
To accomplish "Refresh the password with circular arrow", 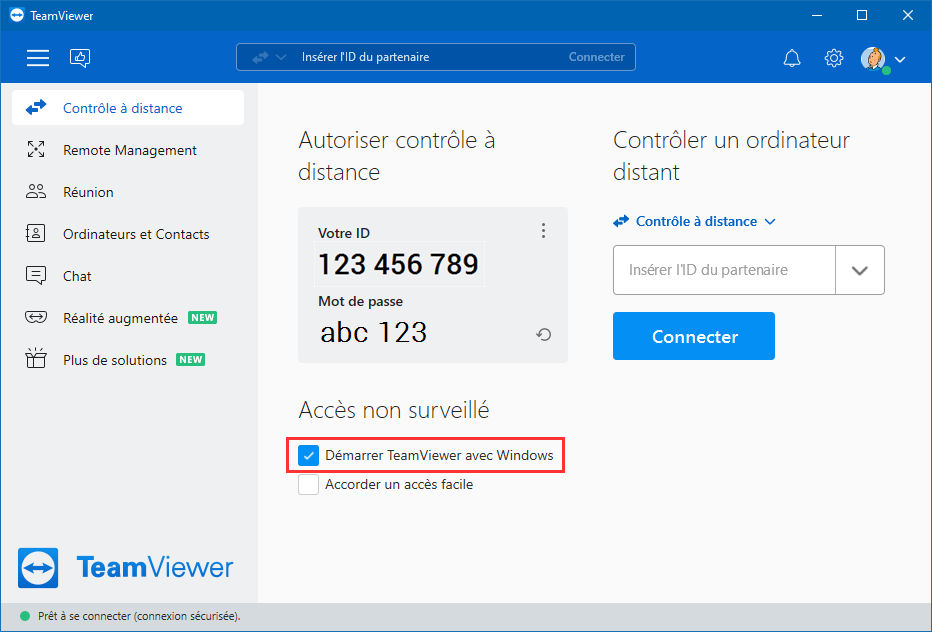I will (x=543, y=335).
